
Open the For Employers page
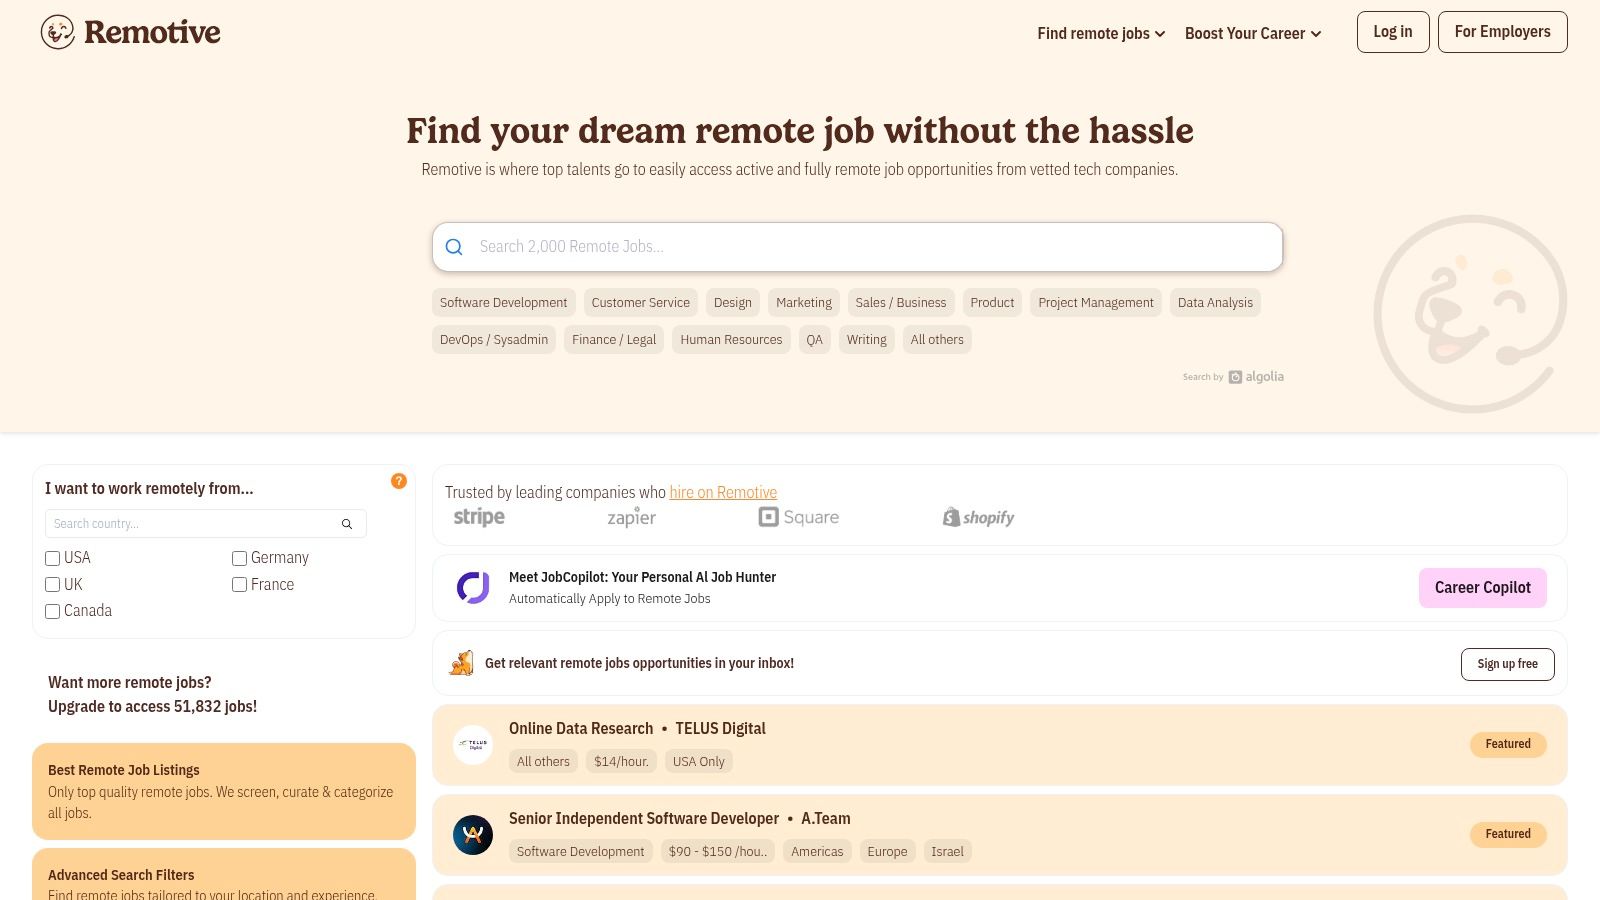pyautogui.click(x=1503, y=32)
